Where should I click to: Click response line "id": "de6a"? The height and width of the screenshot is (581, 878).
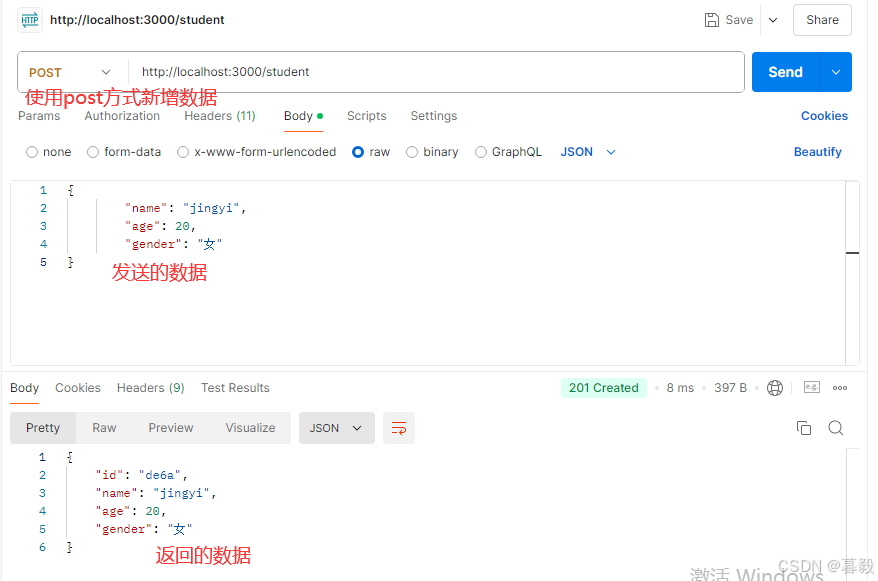pyautogui.click(x=141, y=475)
